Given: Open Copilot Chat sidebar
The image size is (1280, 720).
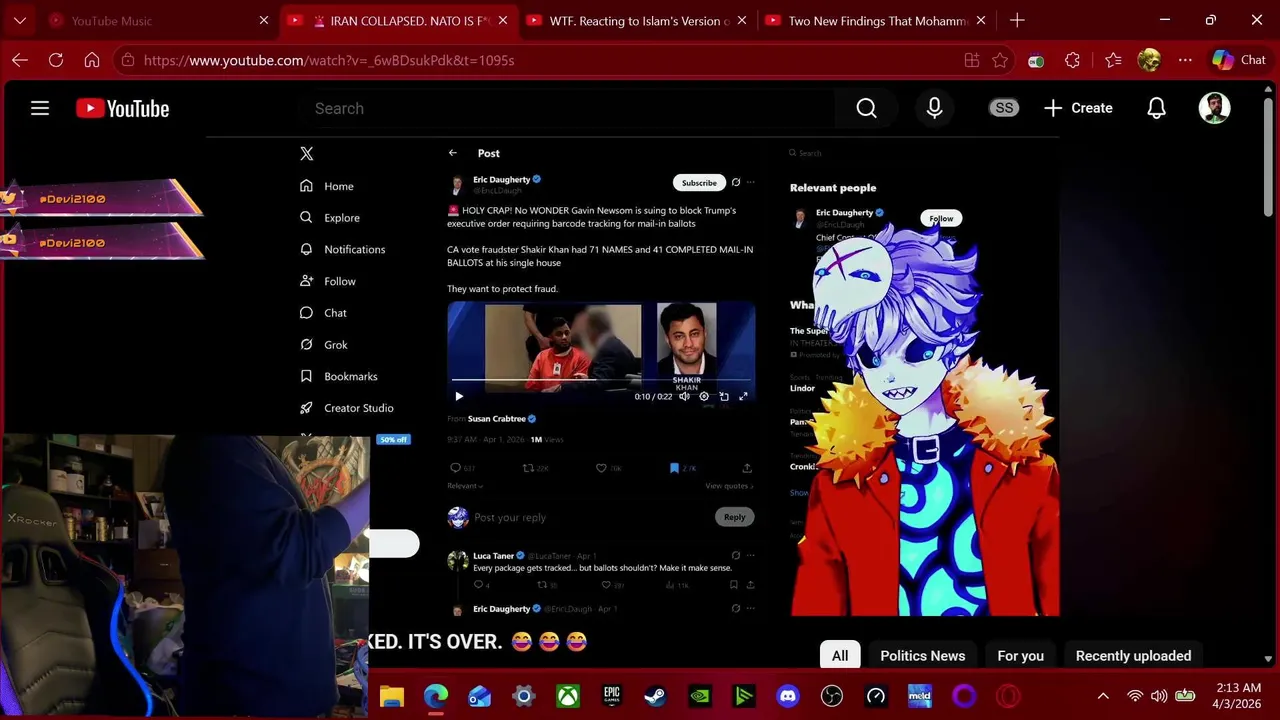Looking at the screenshot, I should [x=1239, y=60].
